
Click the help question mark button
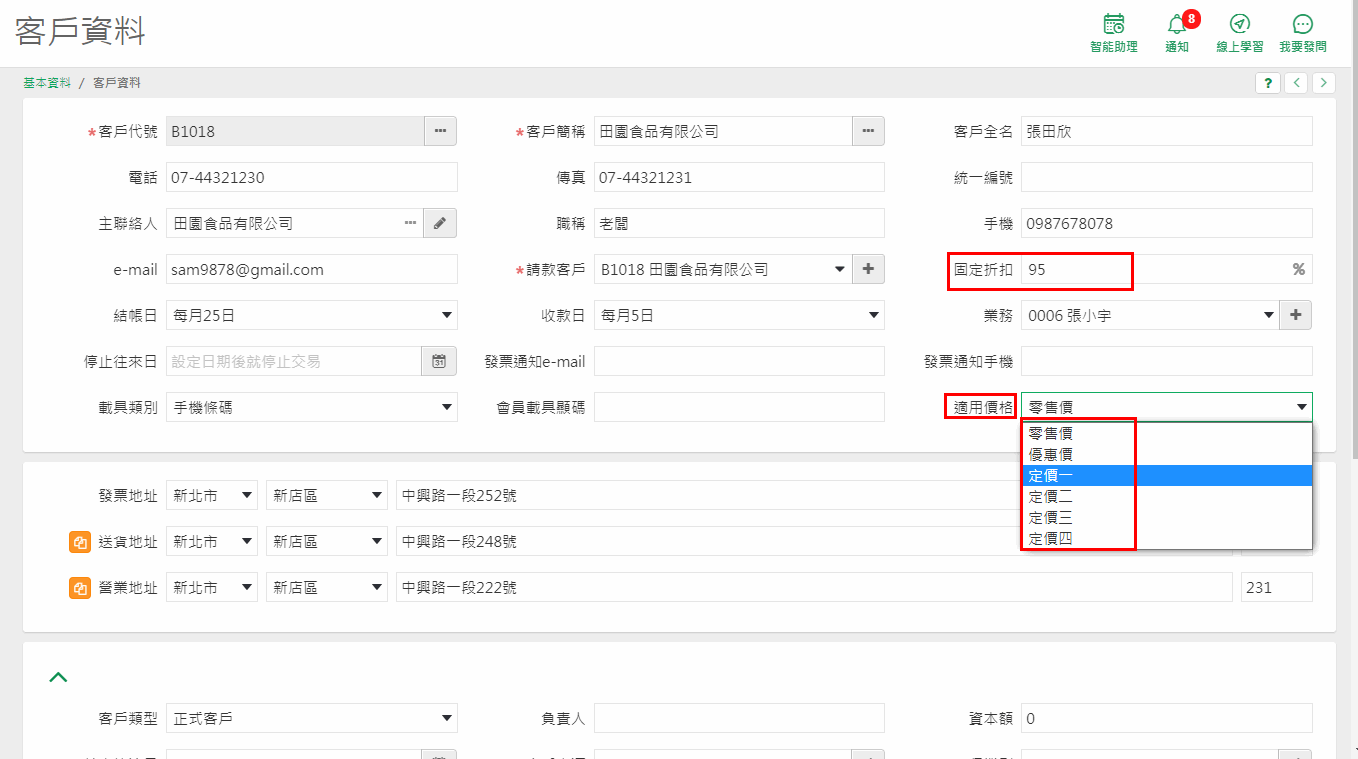[1268, 83]
